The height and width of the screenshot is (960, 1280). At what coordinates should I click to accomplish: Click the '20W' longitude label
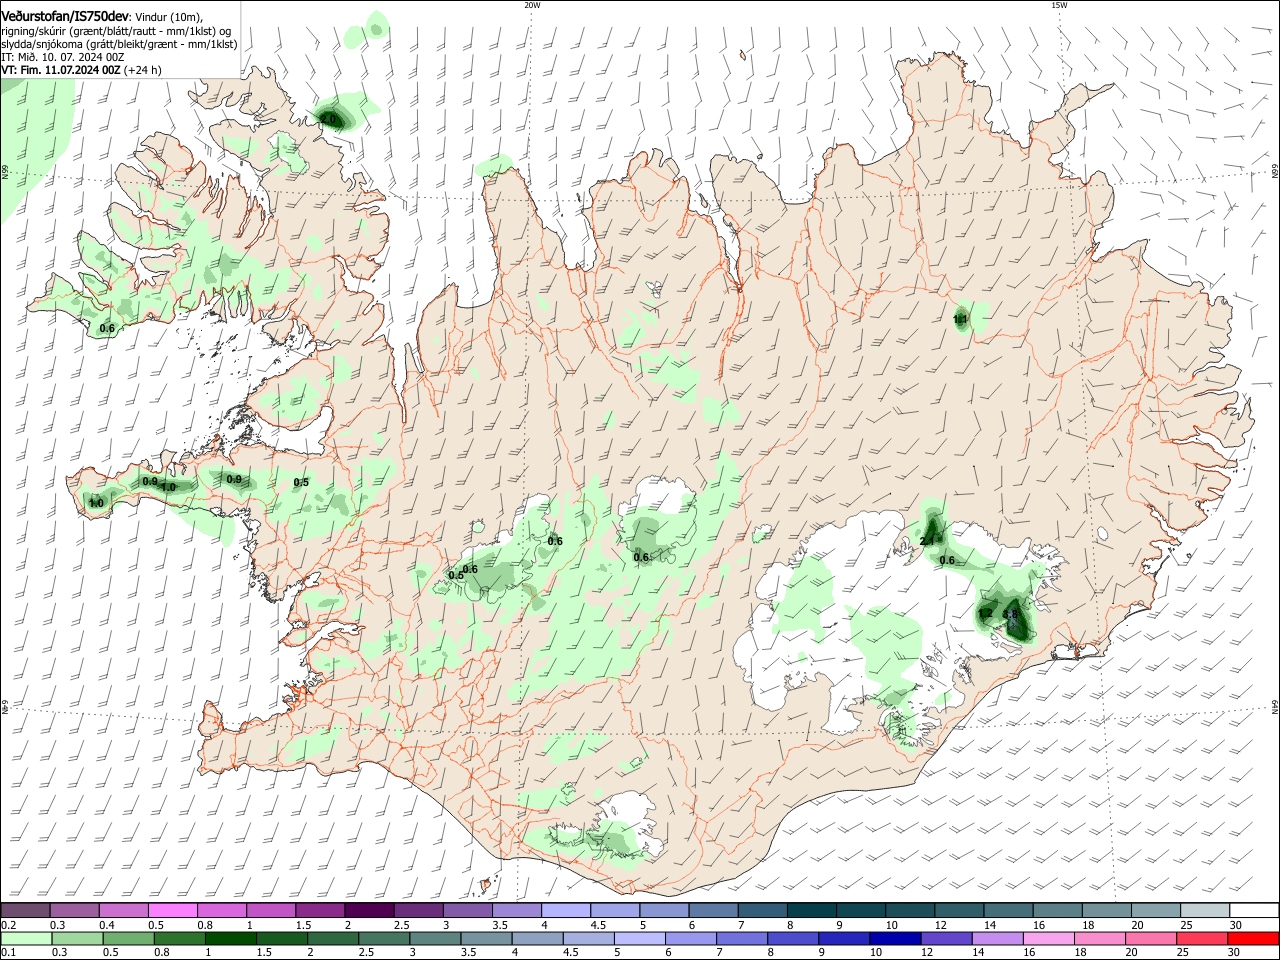click(x=533, y=5)
